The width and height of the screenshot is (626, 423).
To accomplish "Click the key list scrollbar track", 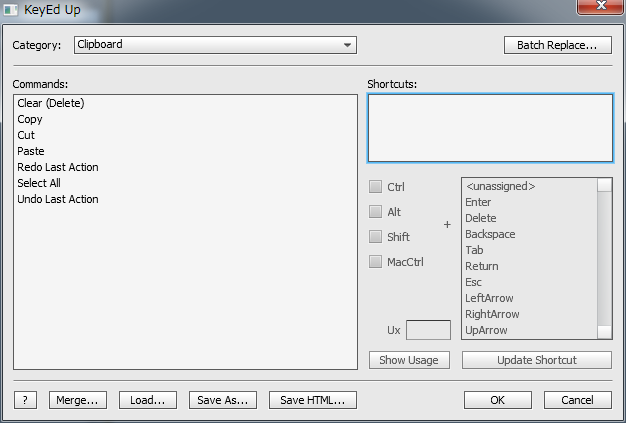I will [x=604, y=259].
